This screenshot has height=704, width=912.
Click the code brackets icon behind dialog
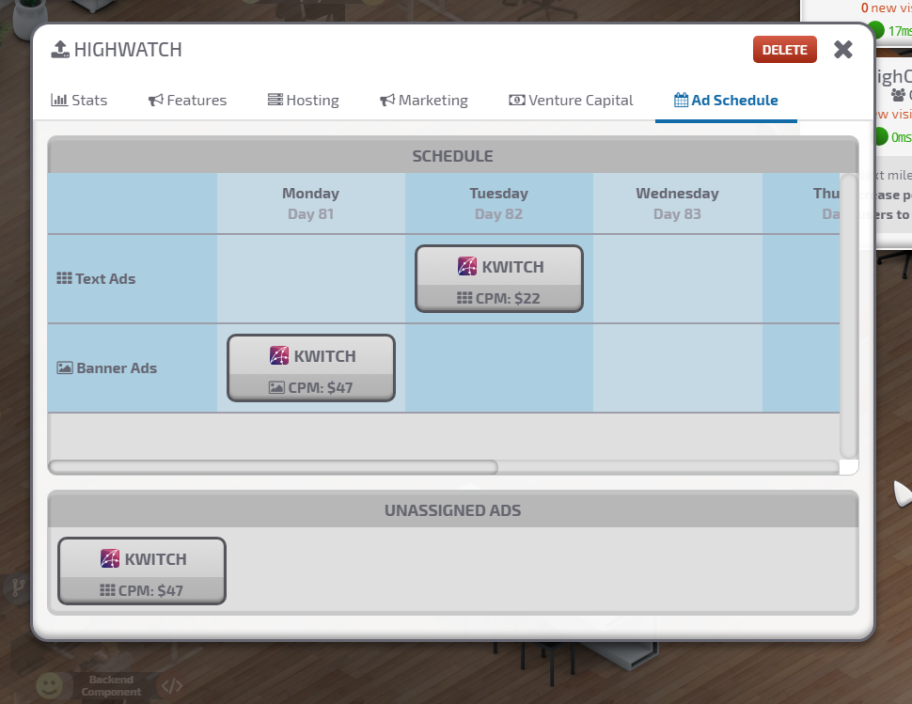[x=172, y=687]
